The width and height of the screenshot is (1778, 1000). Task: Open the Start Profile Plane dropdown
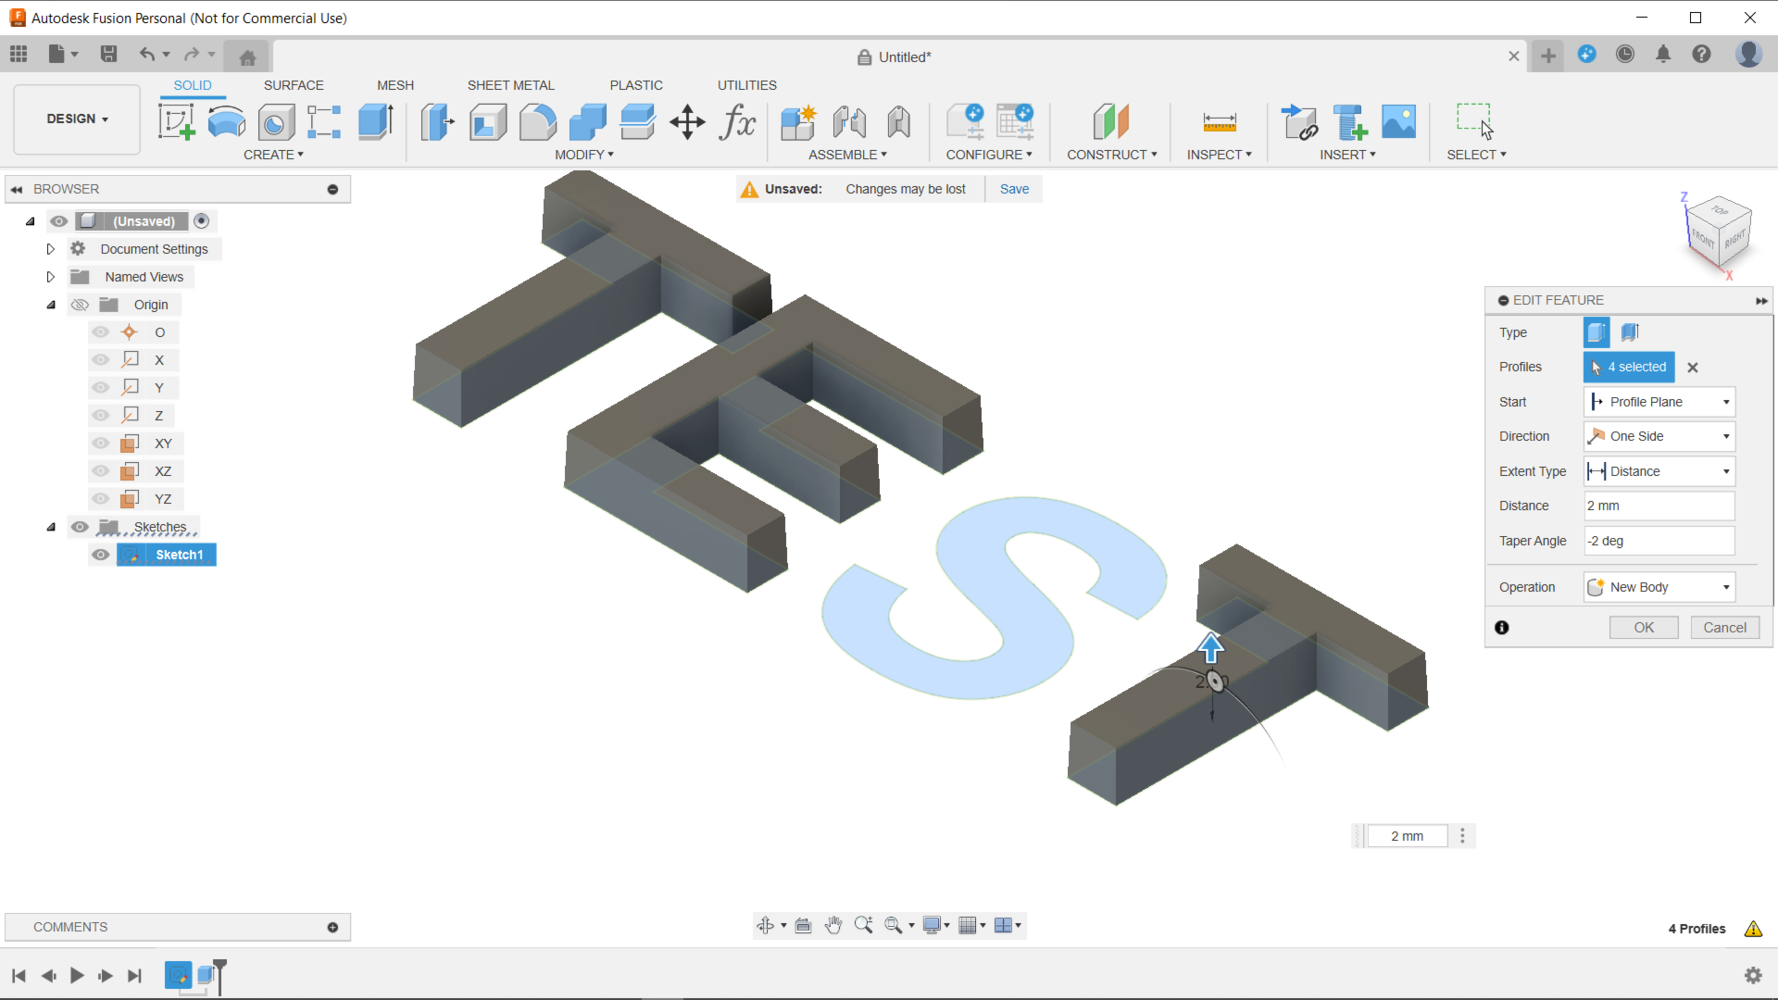coord(1659,402)
